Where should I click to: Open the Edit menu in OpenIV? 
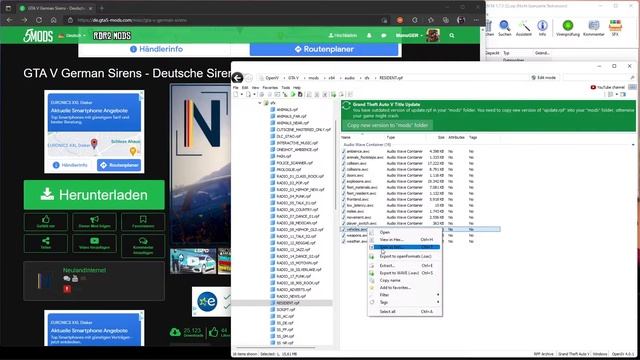(245, 88)
